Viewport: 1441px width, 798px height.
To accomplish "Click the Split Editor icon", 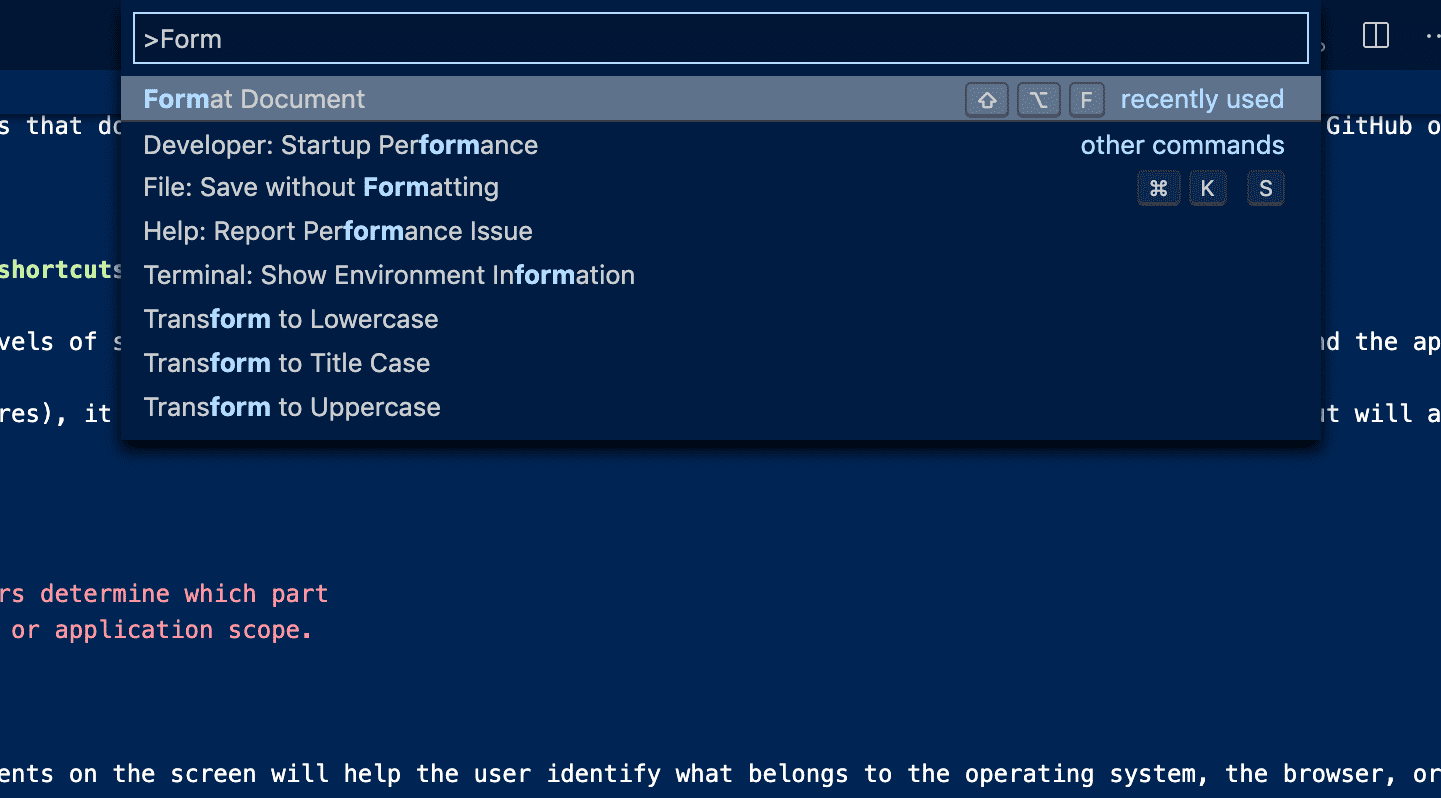I will [x=1376, y=36].
